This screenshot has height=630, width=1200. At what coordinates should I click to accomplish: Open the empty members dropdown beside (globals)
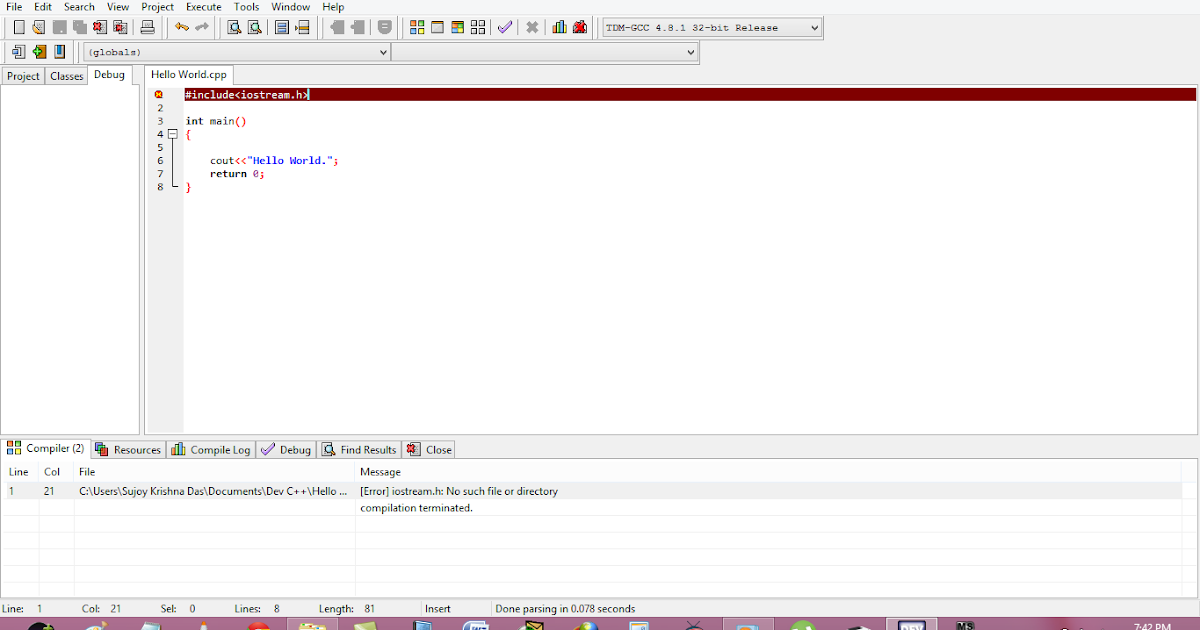[x=544, y=52]
